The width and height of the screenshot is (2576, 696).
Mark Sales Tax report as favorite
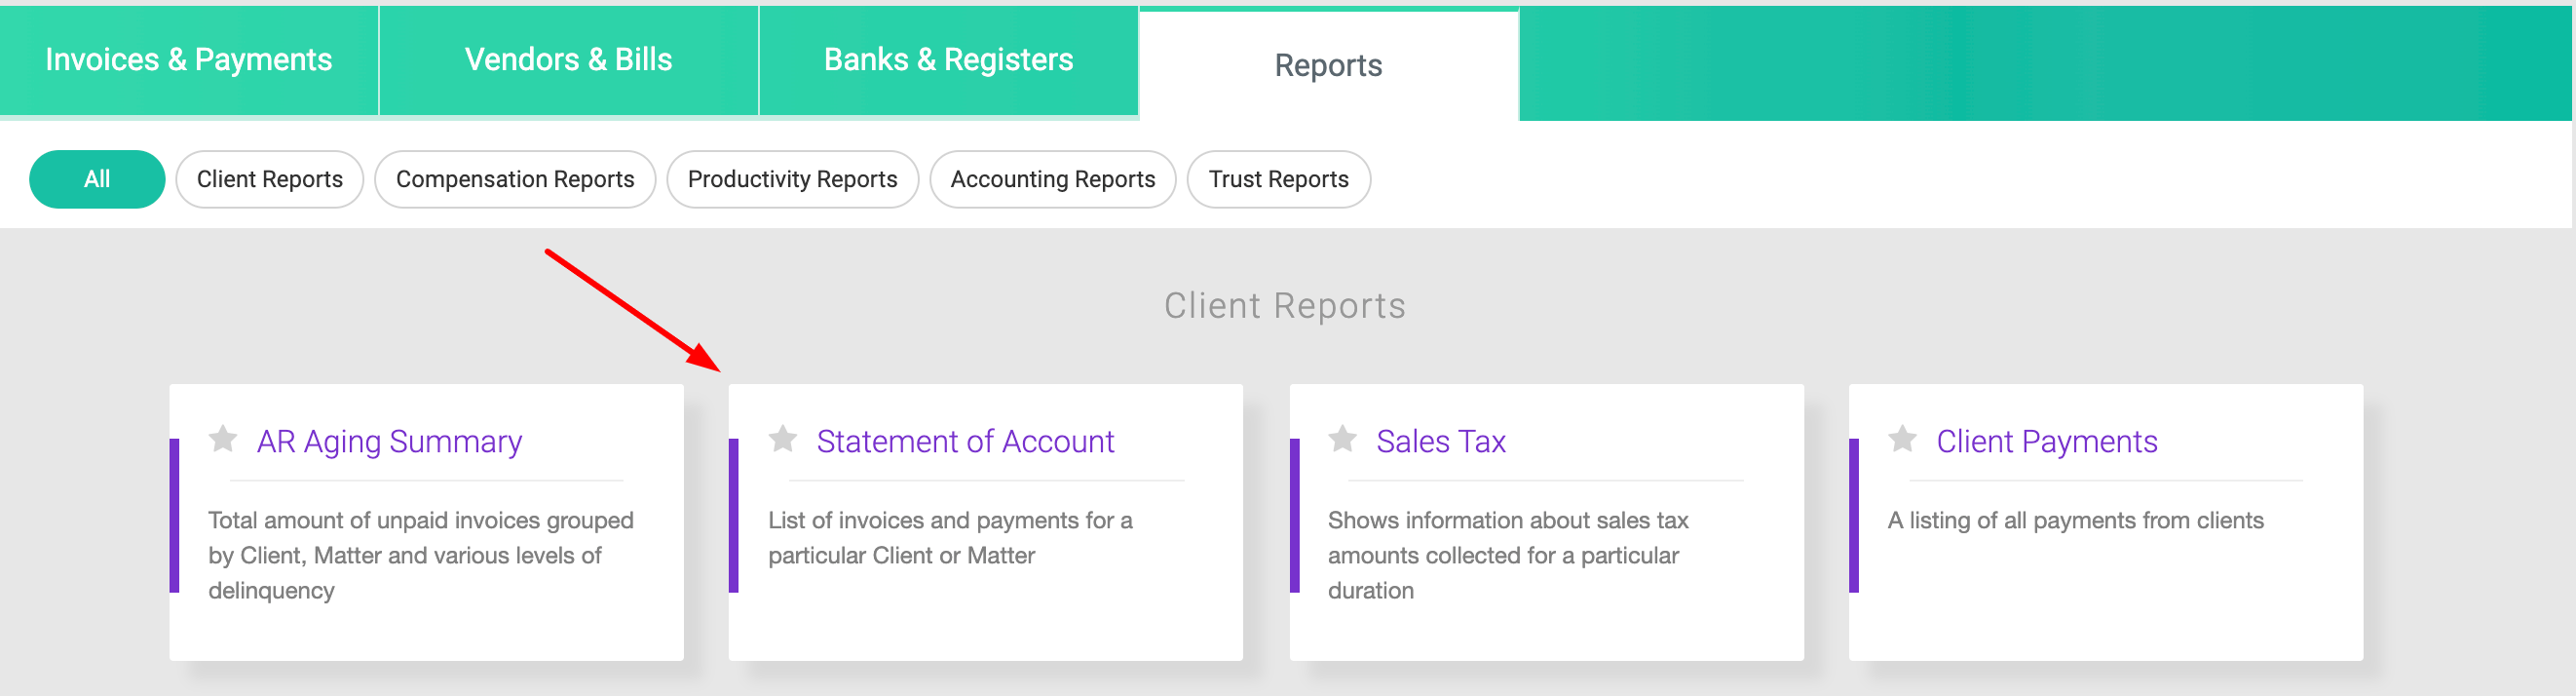[x=1343, y=439]
